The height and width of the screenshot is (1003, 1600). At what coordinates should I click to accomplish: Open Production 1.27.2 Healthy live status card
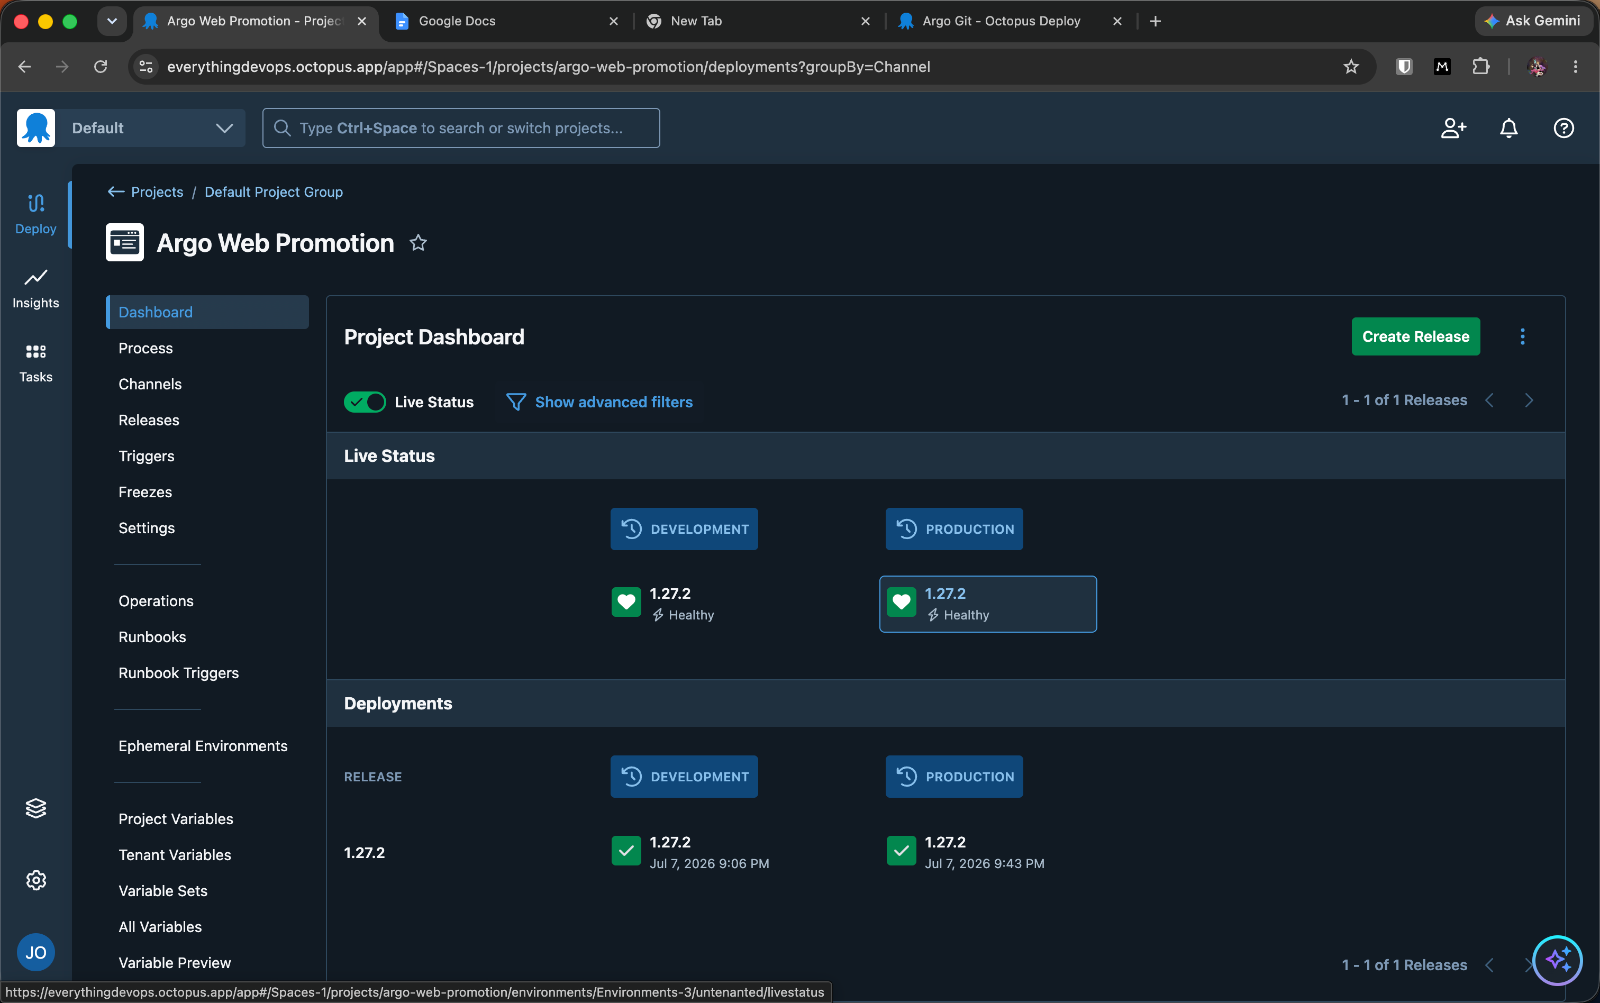point(988,604)
